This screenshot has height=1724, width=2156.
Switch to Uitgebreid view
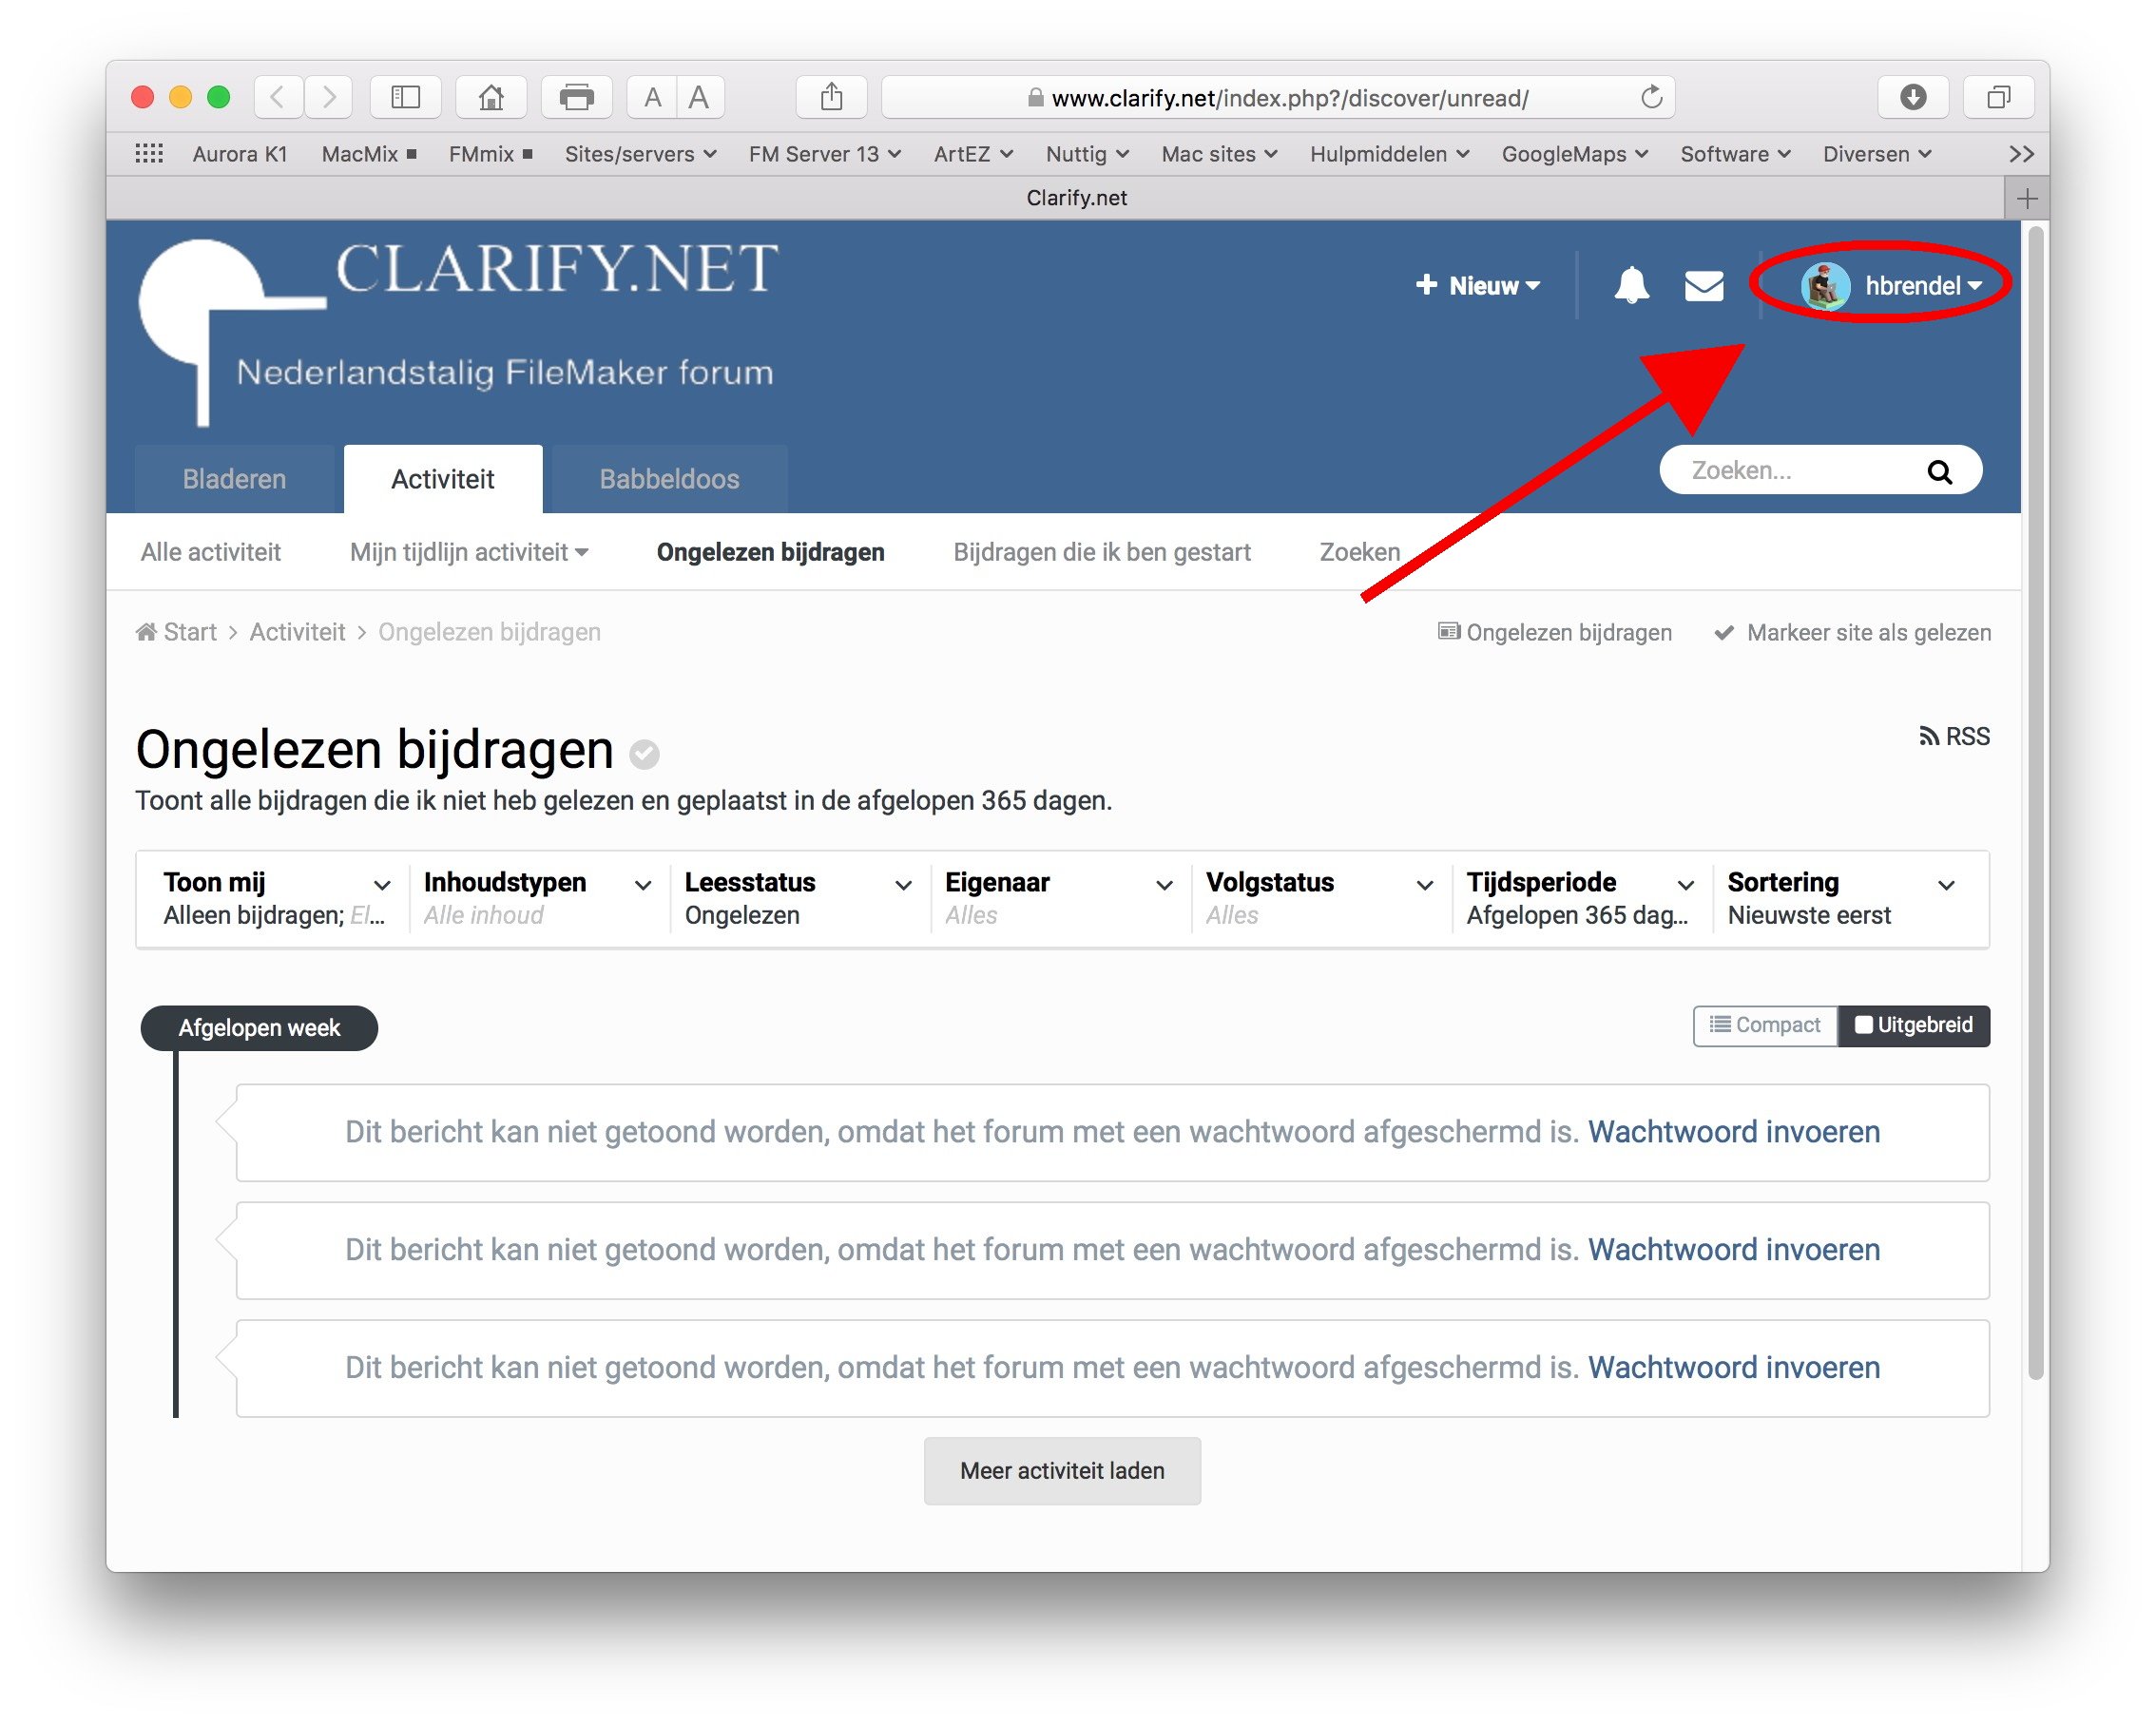(x=1913, y=1026)
